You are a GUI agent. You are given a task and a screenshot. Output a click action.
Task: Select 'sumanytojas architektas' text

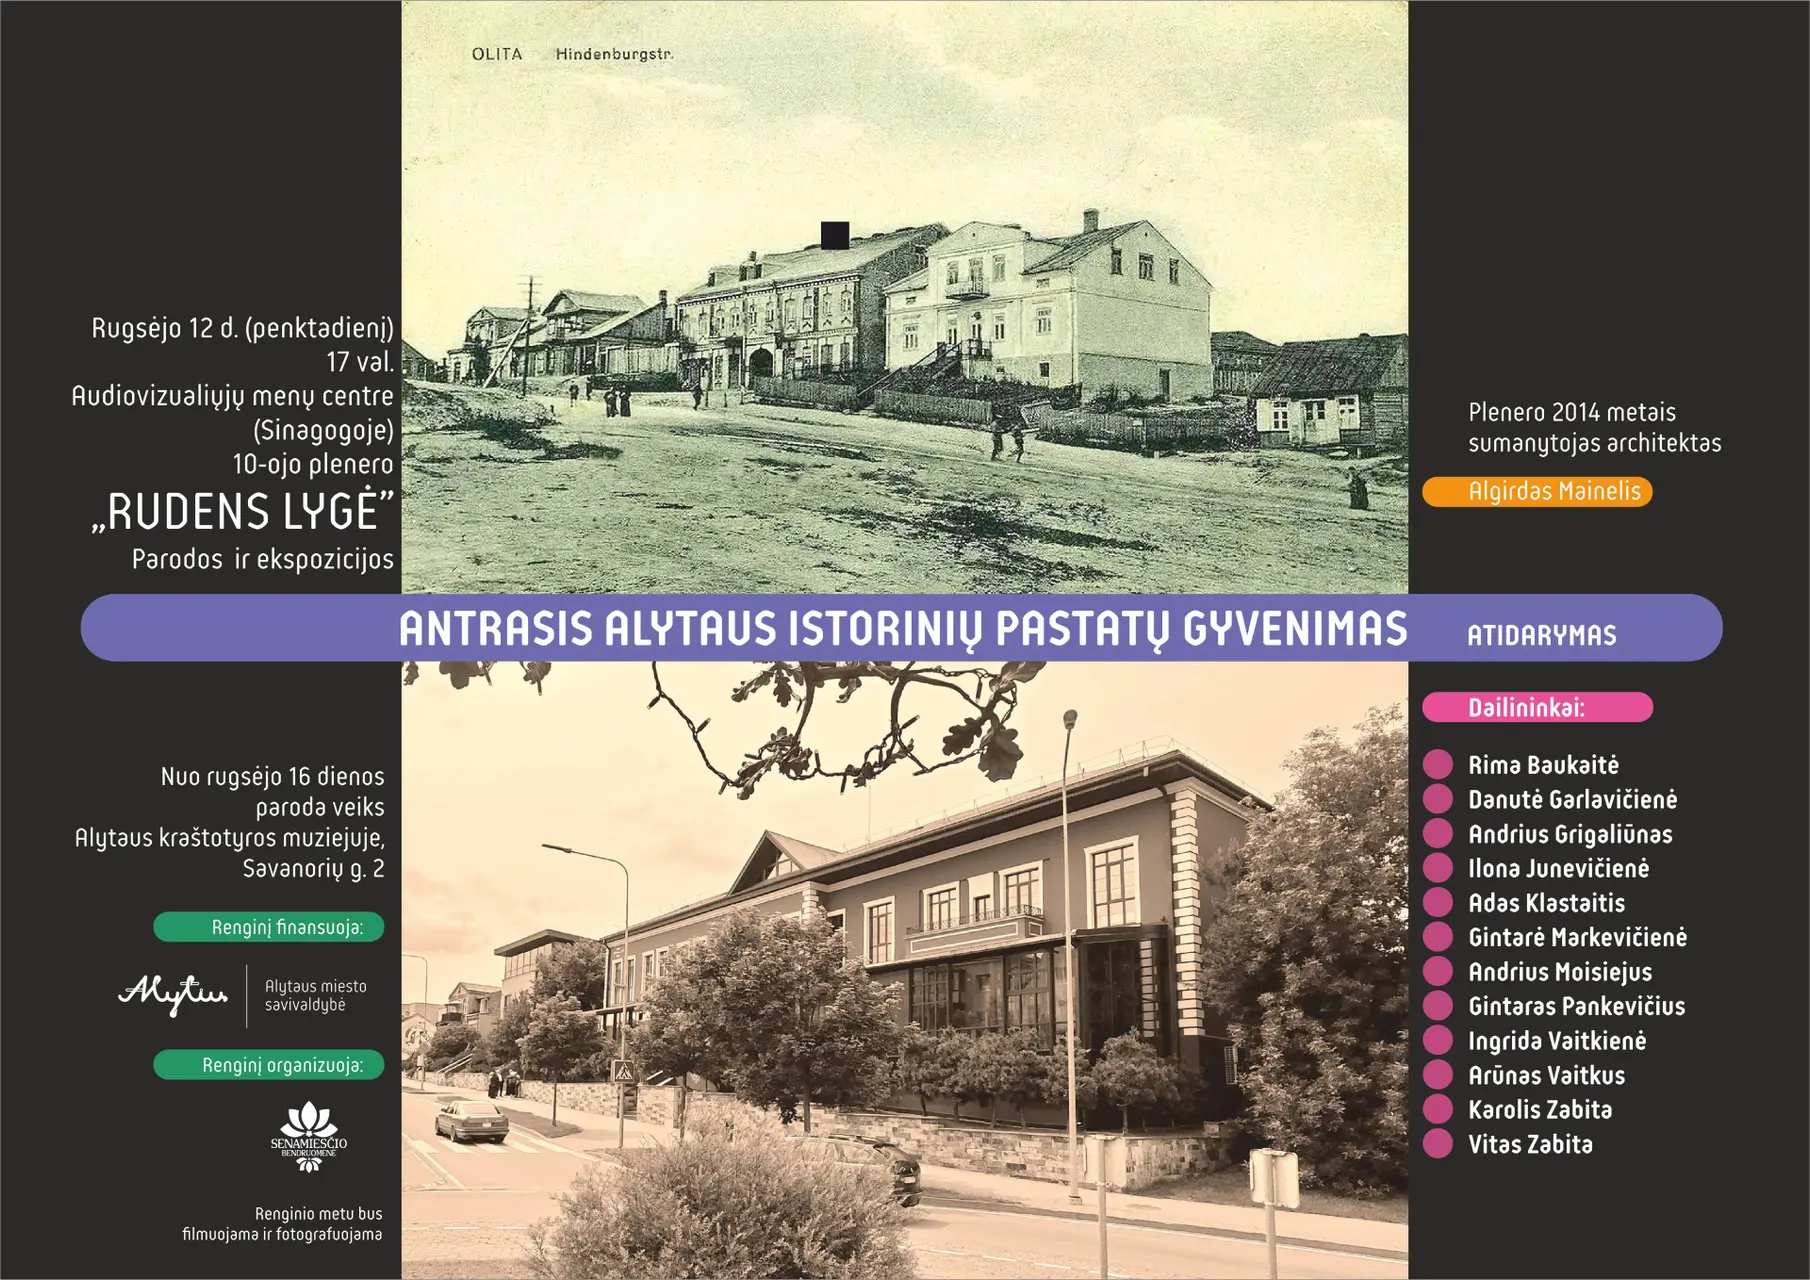tap(1595, 443)
